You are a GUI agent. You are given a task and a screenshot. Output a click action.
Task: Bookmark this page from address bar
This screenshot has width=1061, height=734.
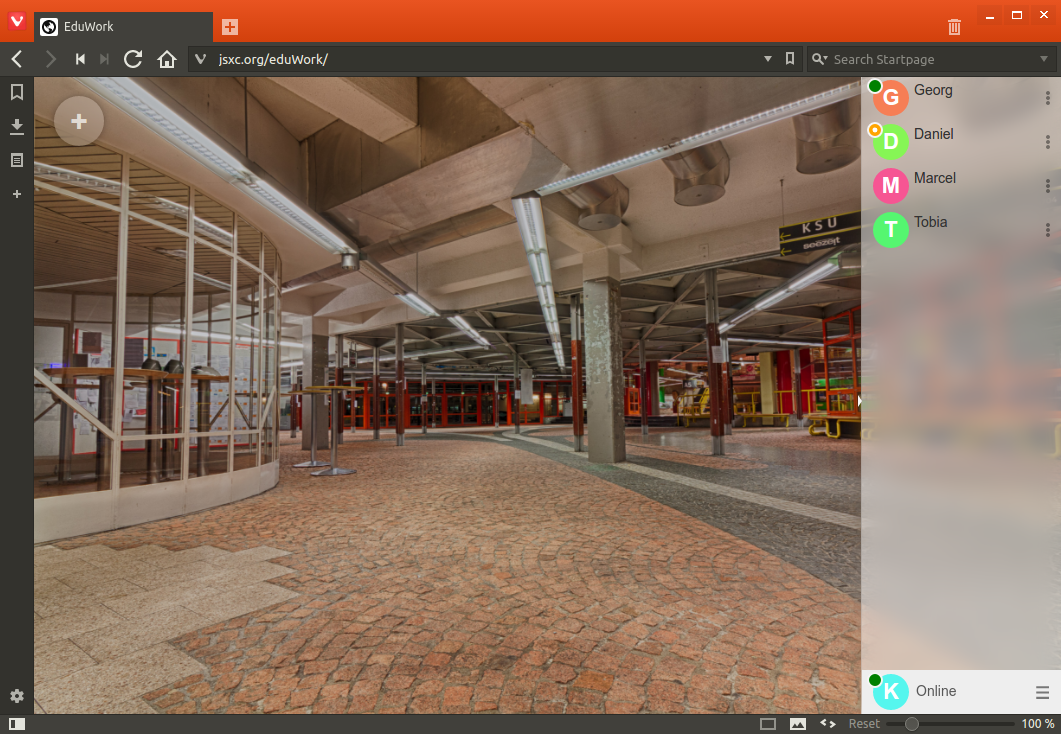click(790, 59)
